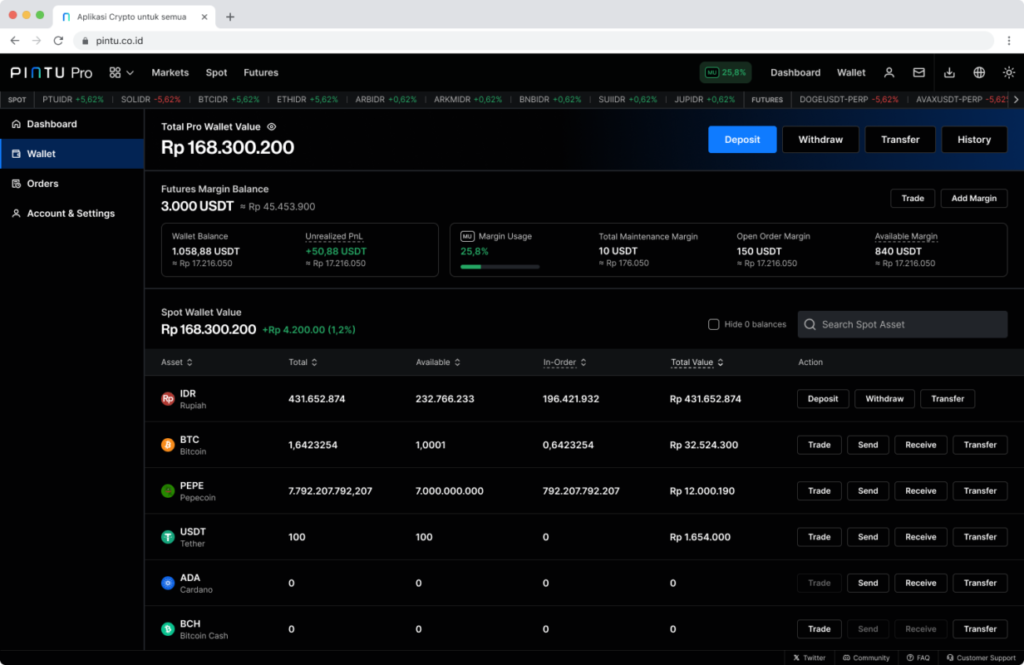Focus the Search Spot Asset field
Screen dimensions: 1024x665
(902, 325)
